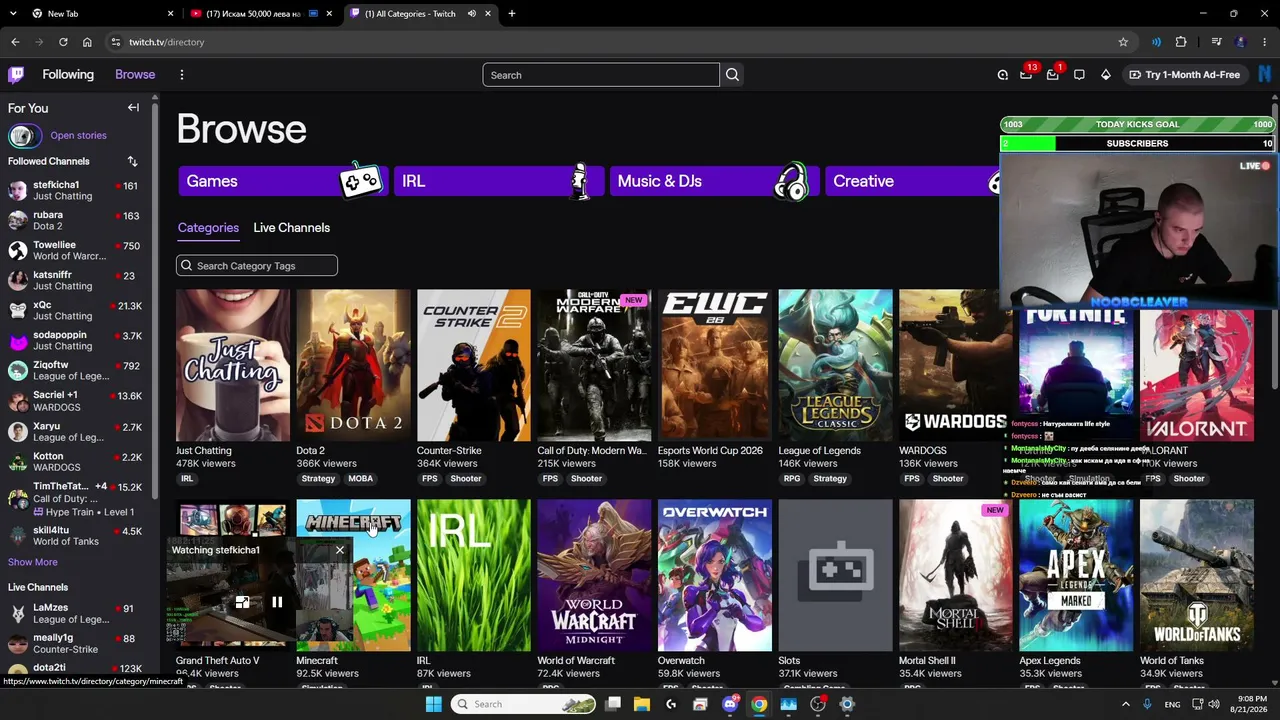This screenshot has width=1280, height=720.
Task: Mute the Twitch tab audio icon
Action: tap(471, 14)
